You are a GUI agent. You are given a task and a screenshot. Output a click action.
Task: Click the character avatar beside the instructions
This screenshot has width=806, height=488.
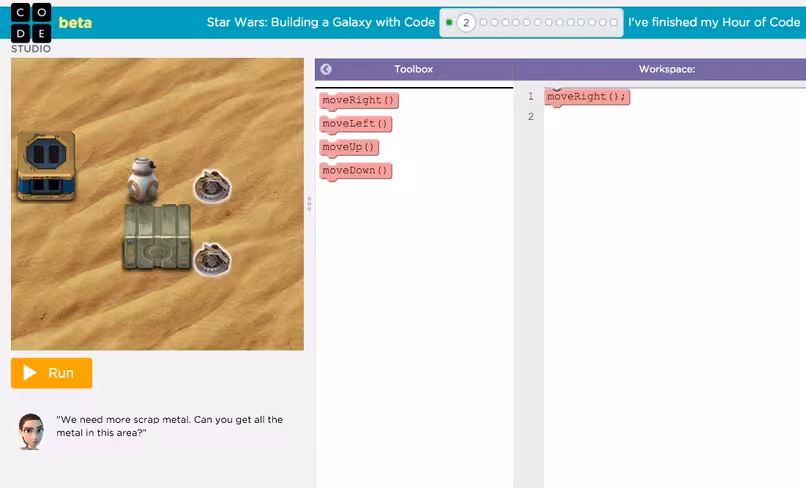point(31,431)
